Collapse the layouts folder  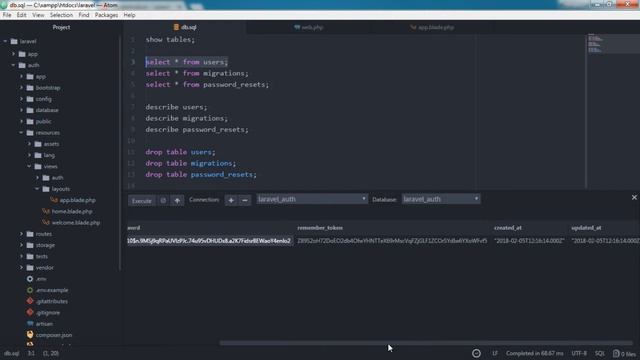[38, 189]
